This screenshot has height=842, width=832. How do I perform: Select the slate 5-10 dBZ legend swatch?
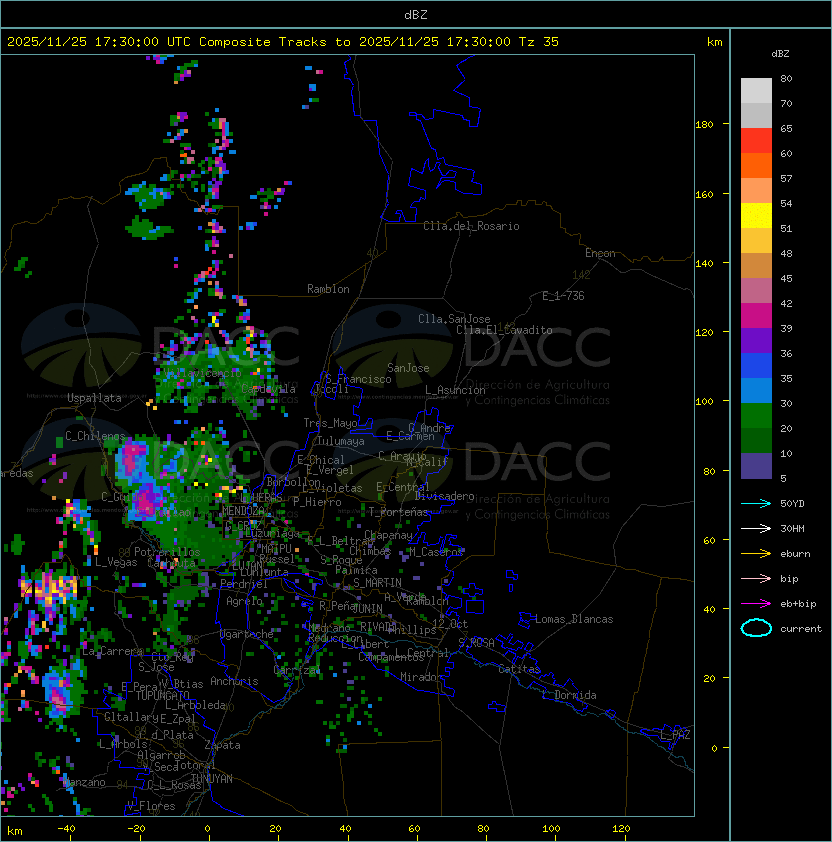click(x=756, y=466)
